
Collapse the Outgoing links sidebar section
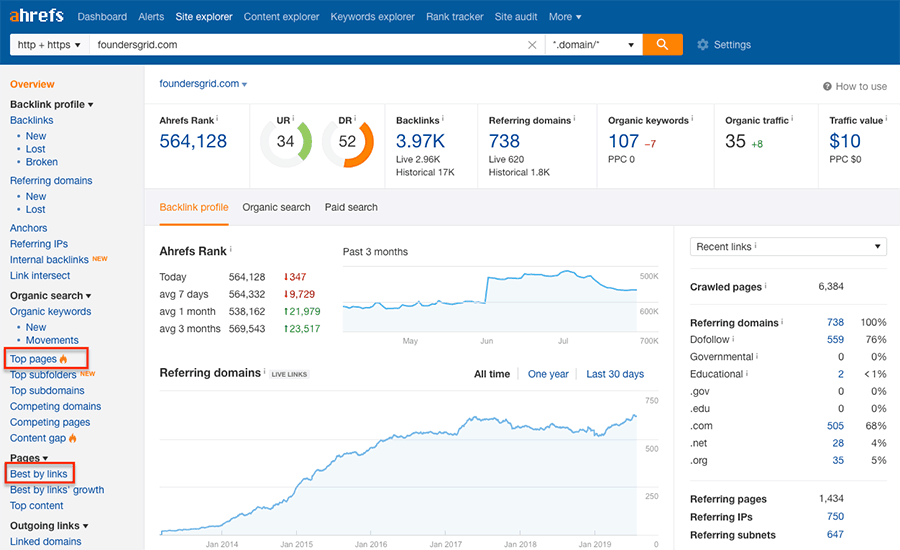[49, 526]
